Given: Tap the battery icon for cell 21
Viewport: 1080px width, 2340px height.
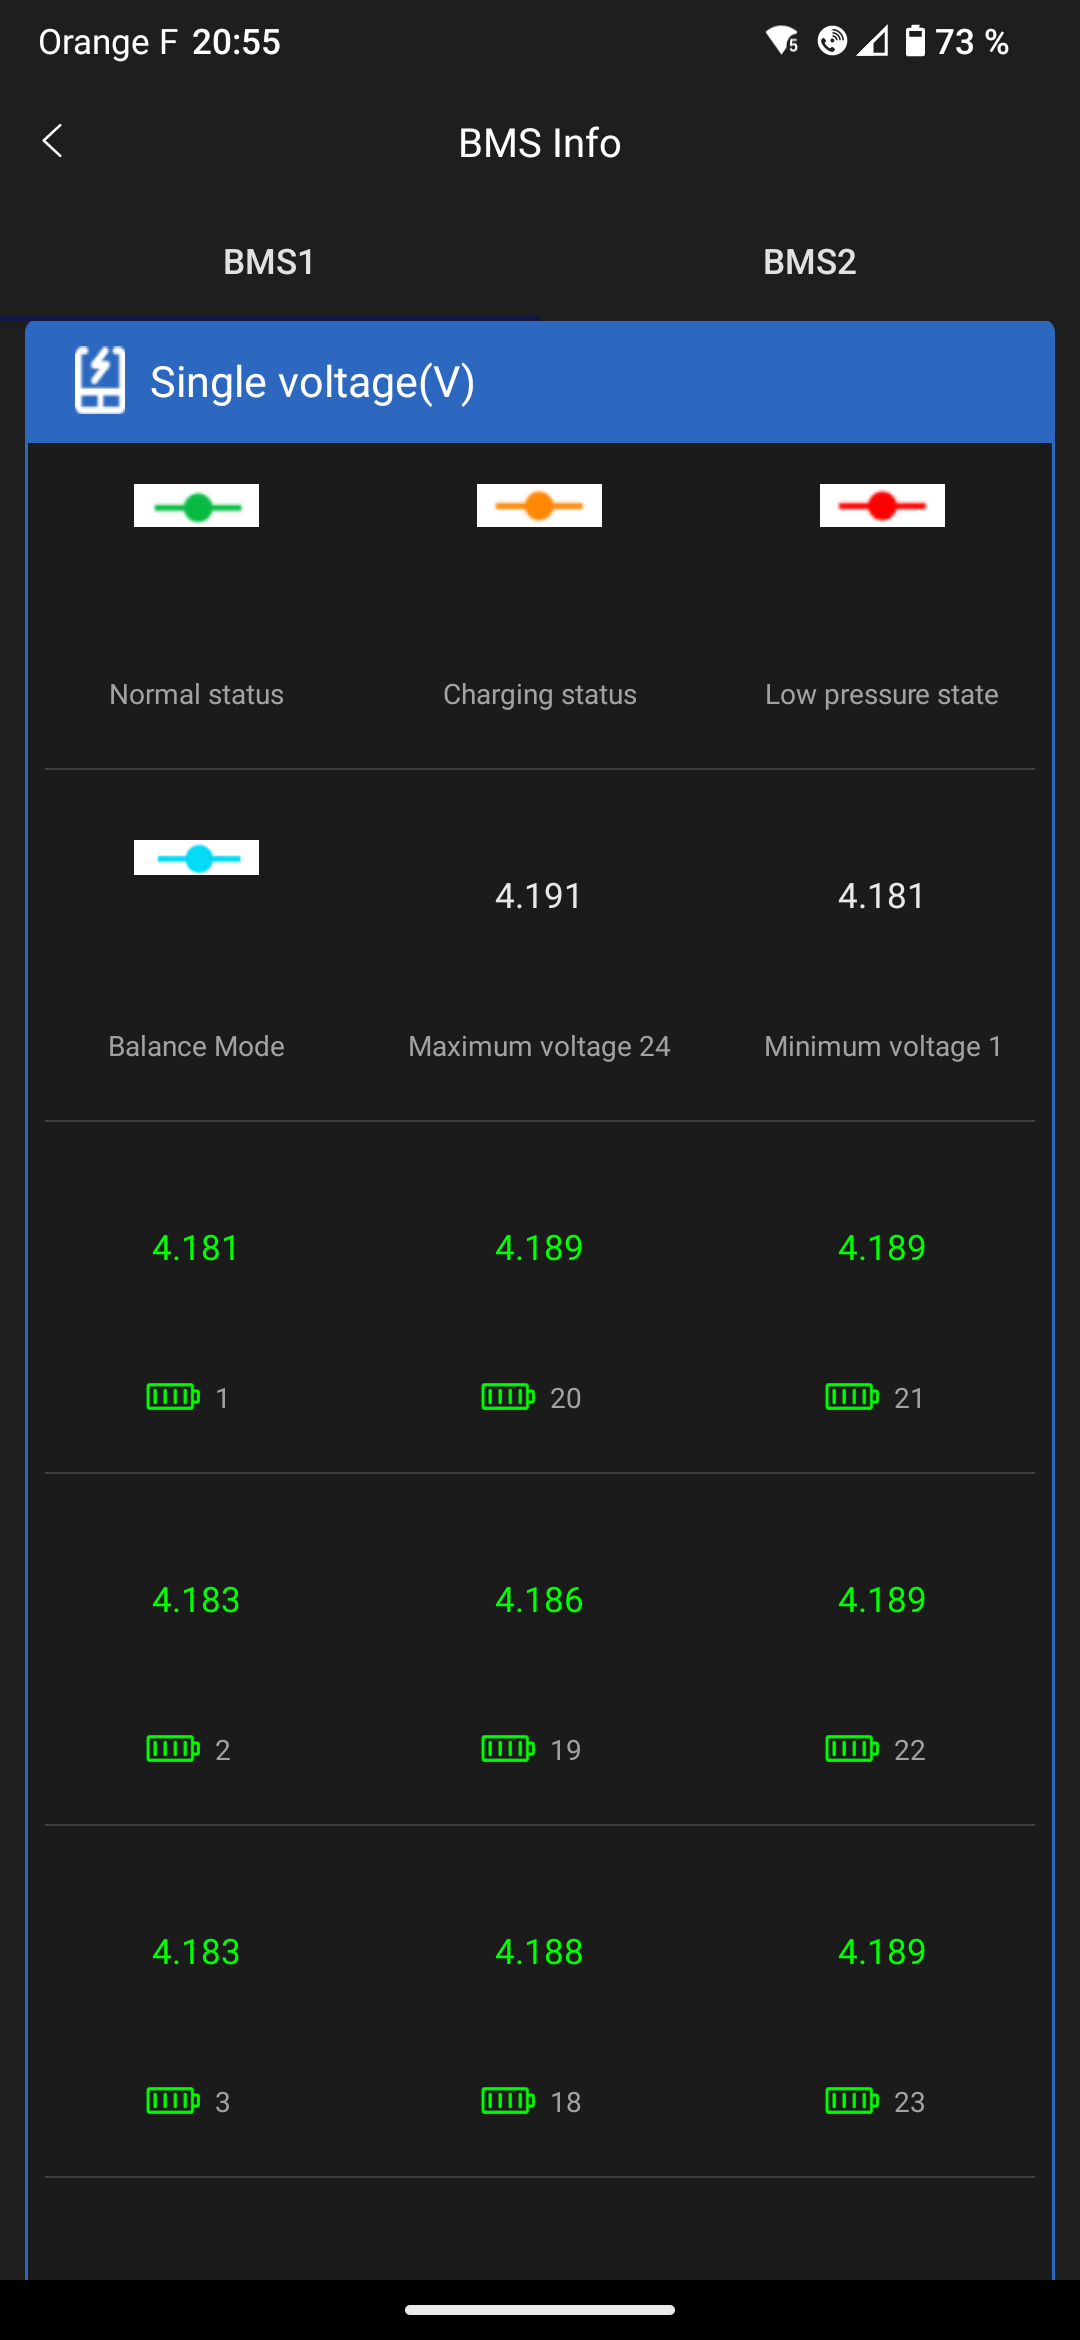Looking at the screenshot, I should point(852,1397).
